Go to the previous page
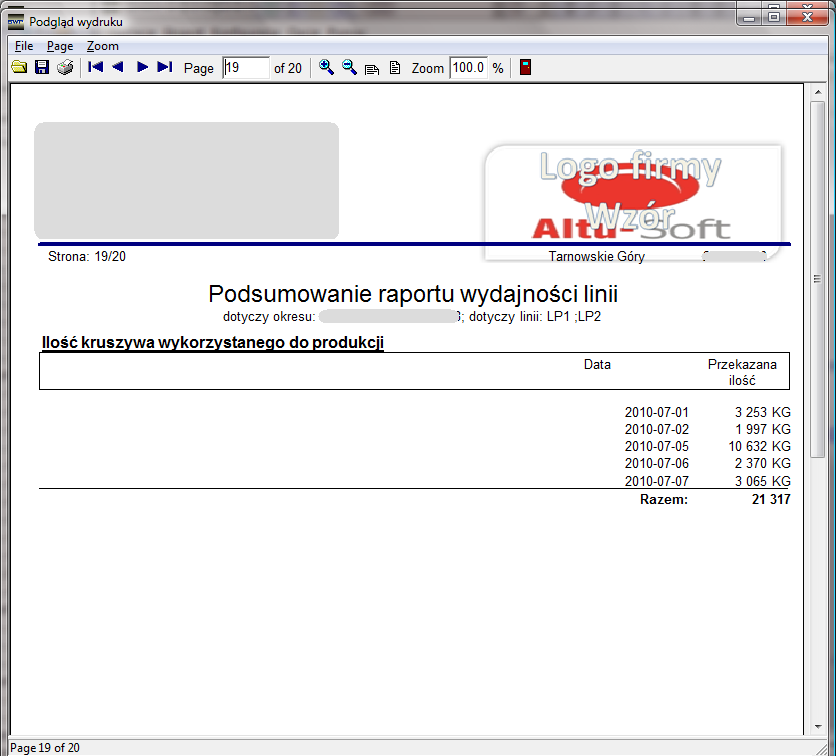This screenshot has width=836, height=756. [x=118, y=68]
